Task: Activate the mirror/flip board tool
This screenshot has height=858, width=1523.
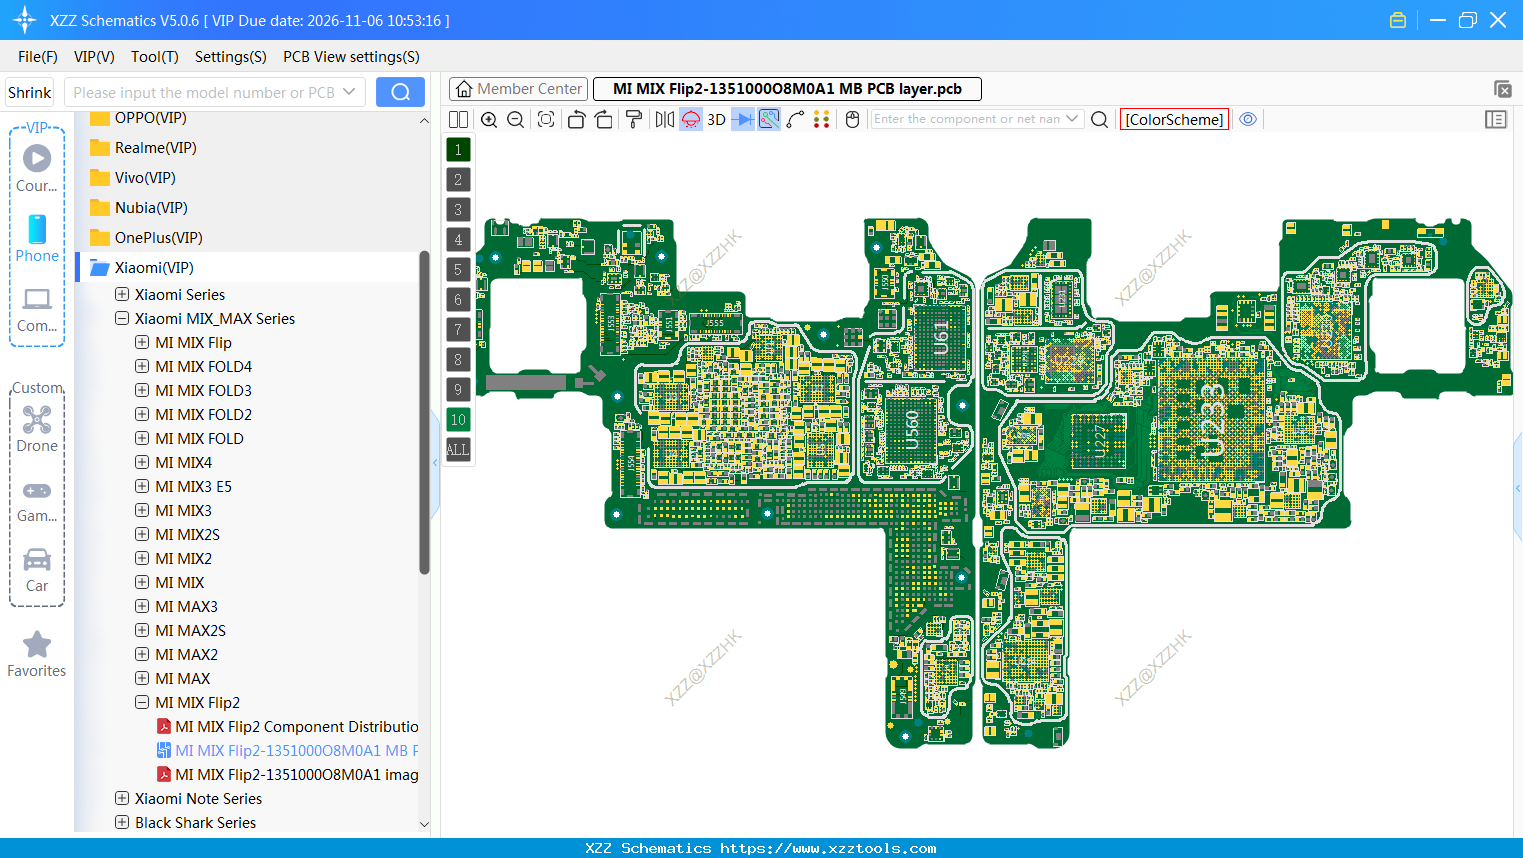Action: point(665,119)
